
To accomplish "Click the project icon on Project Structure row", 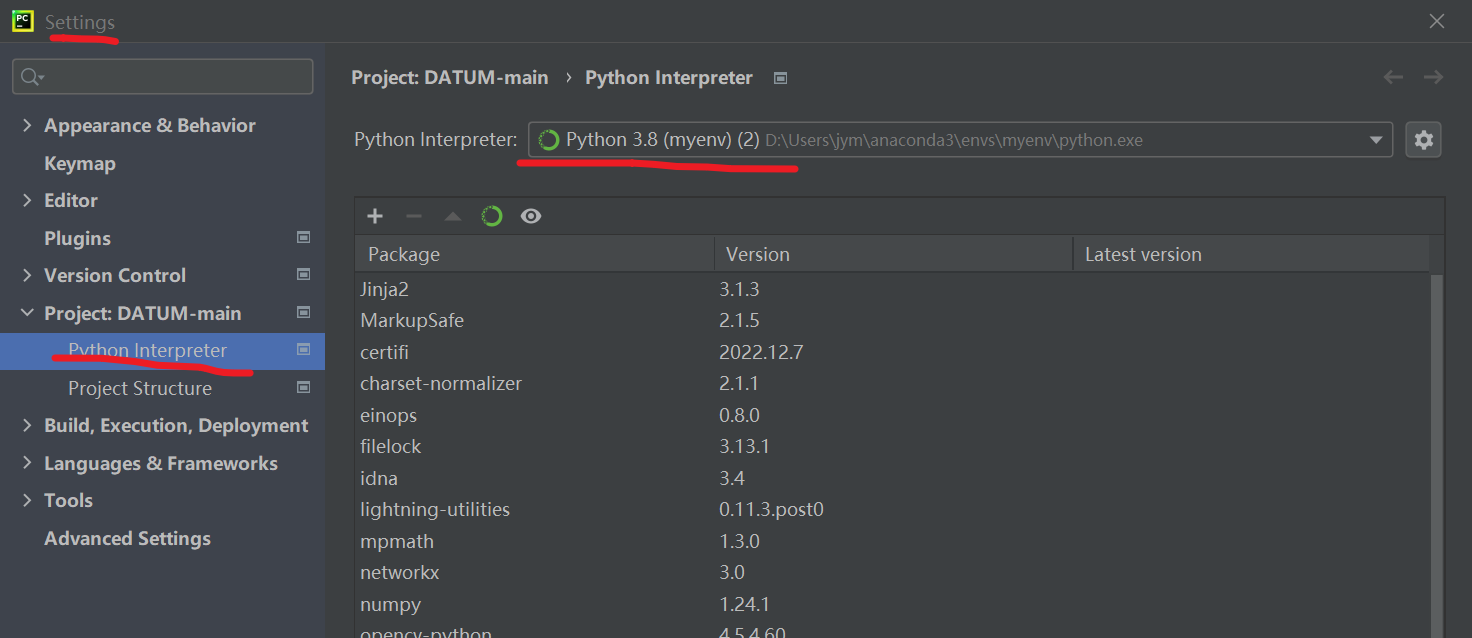I will click(x=304, y=388).
